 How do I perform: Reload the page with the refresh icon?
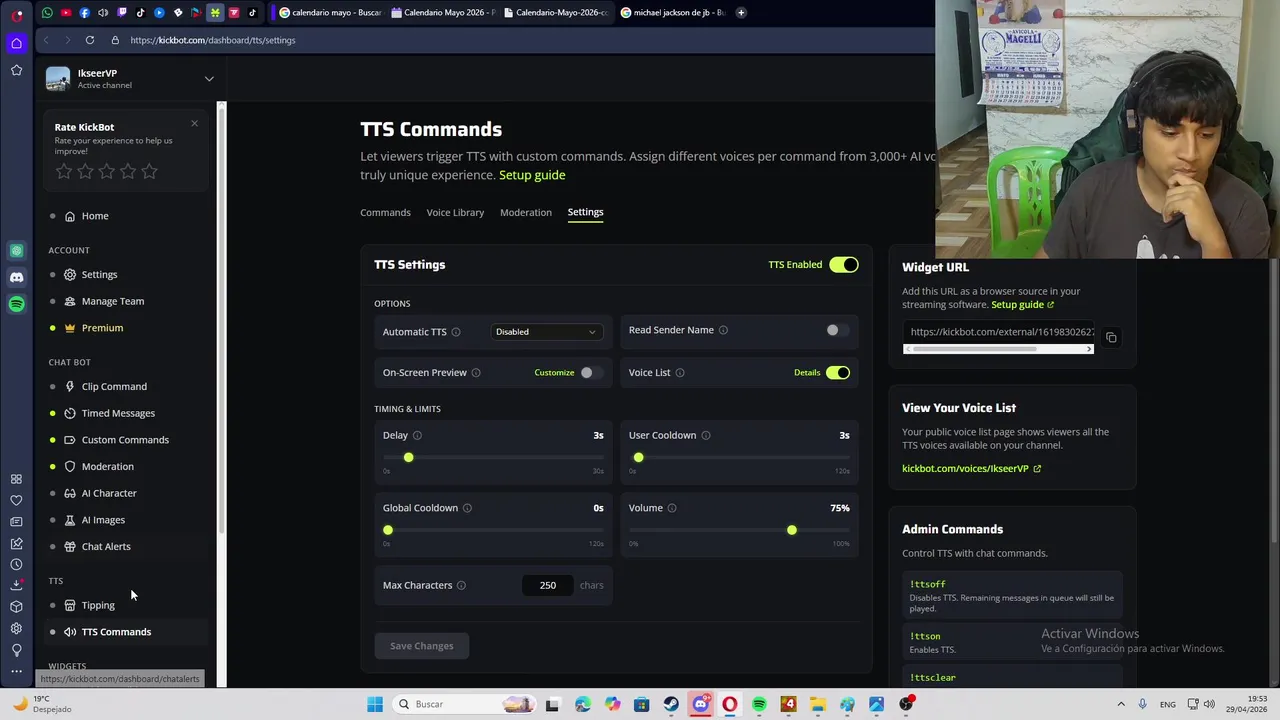click(x=90, y=40)
